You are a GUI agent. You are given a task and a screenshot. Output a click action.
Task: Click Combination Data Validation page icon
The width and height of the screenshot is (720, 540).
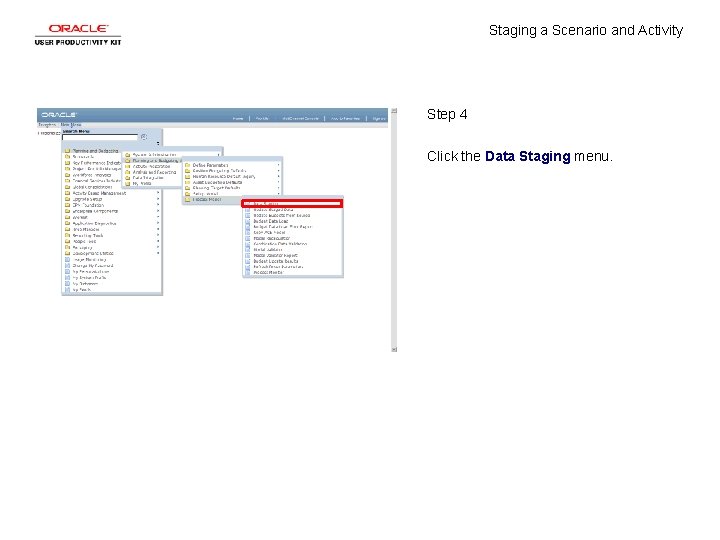(x=248, y=244)
